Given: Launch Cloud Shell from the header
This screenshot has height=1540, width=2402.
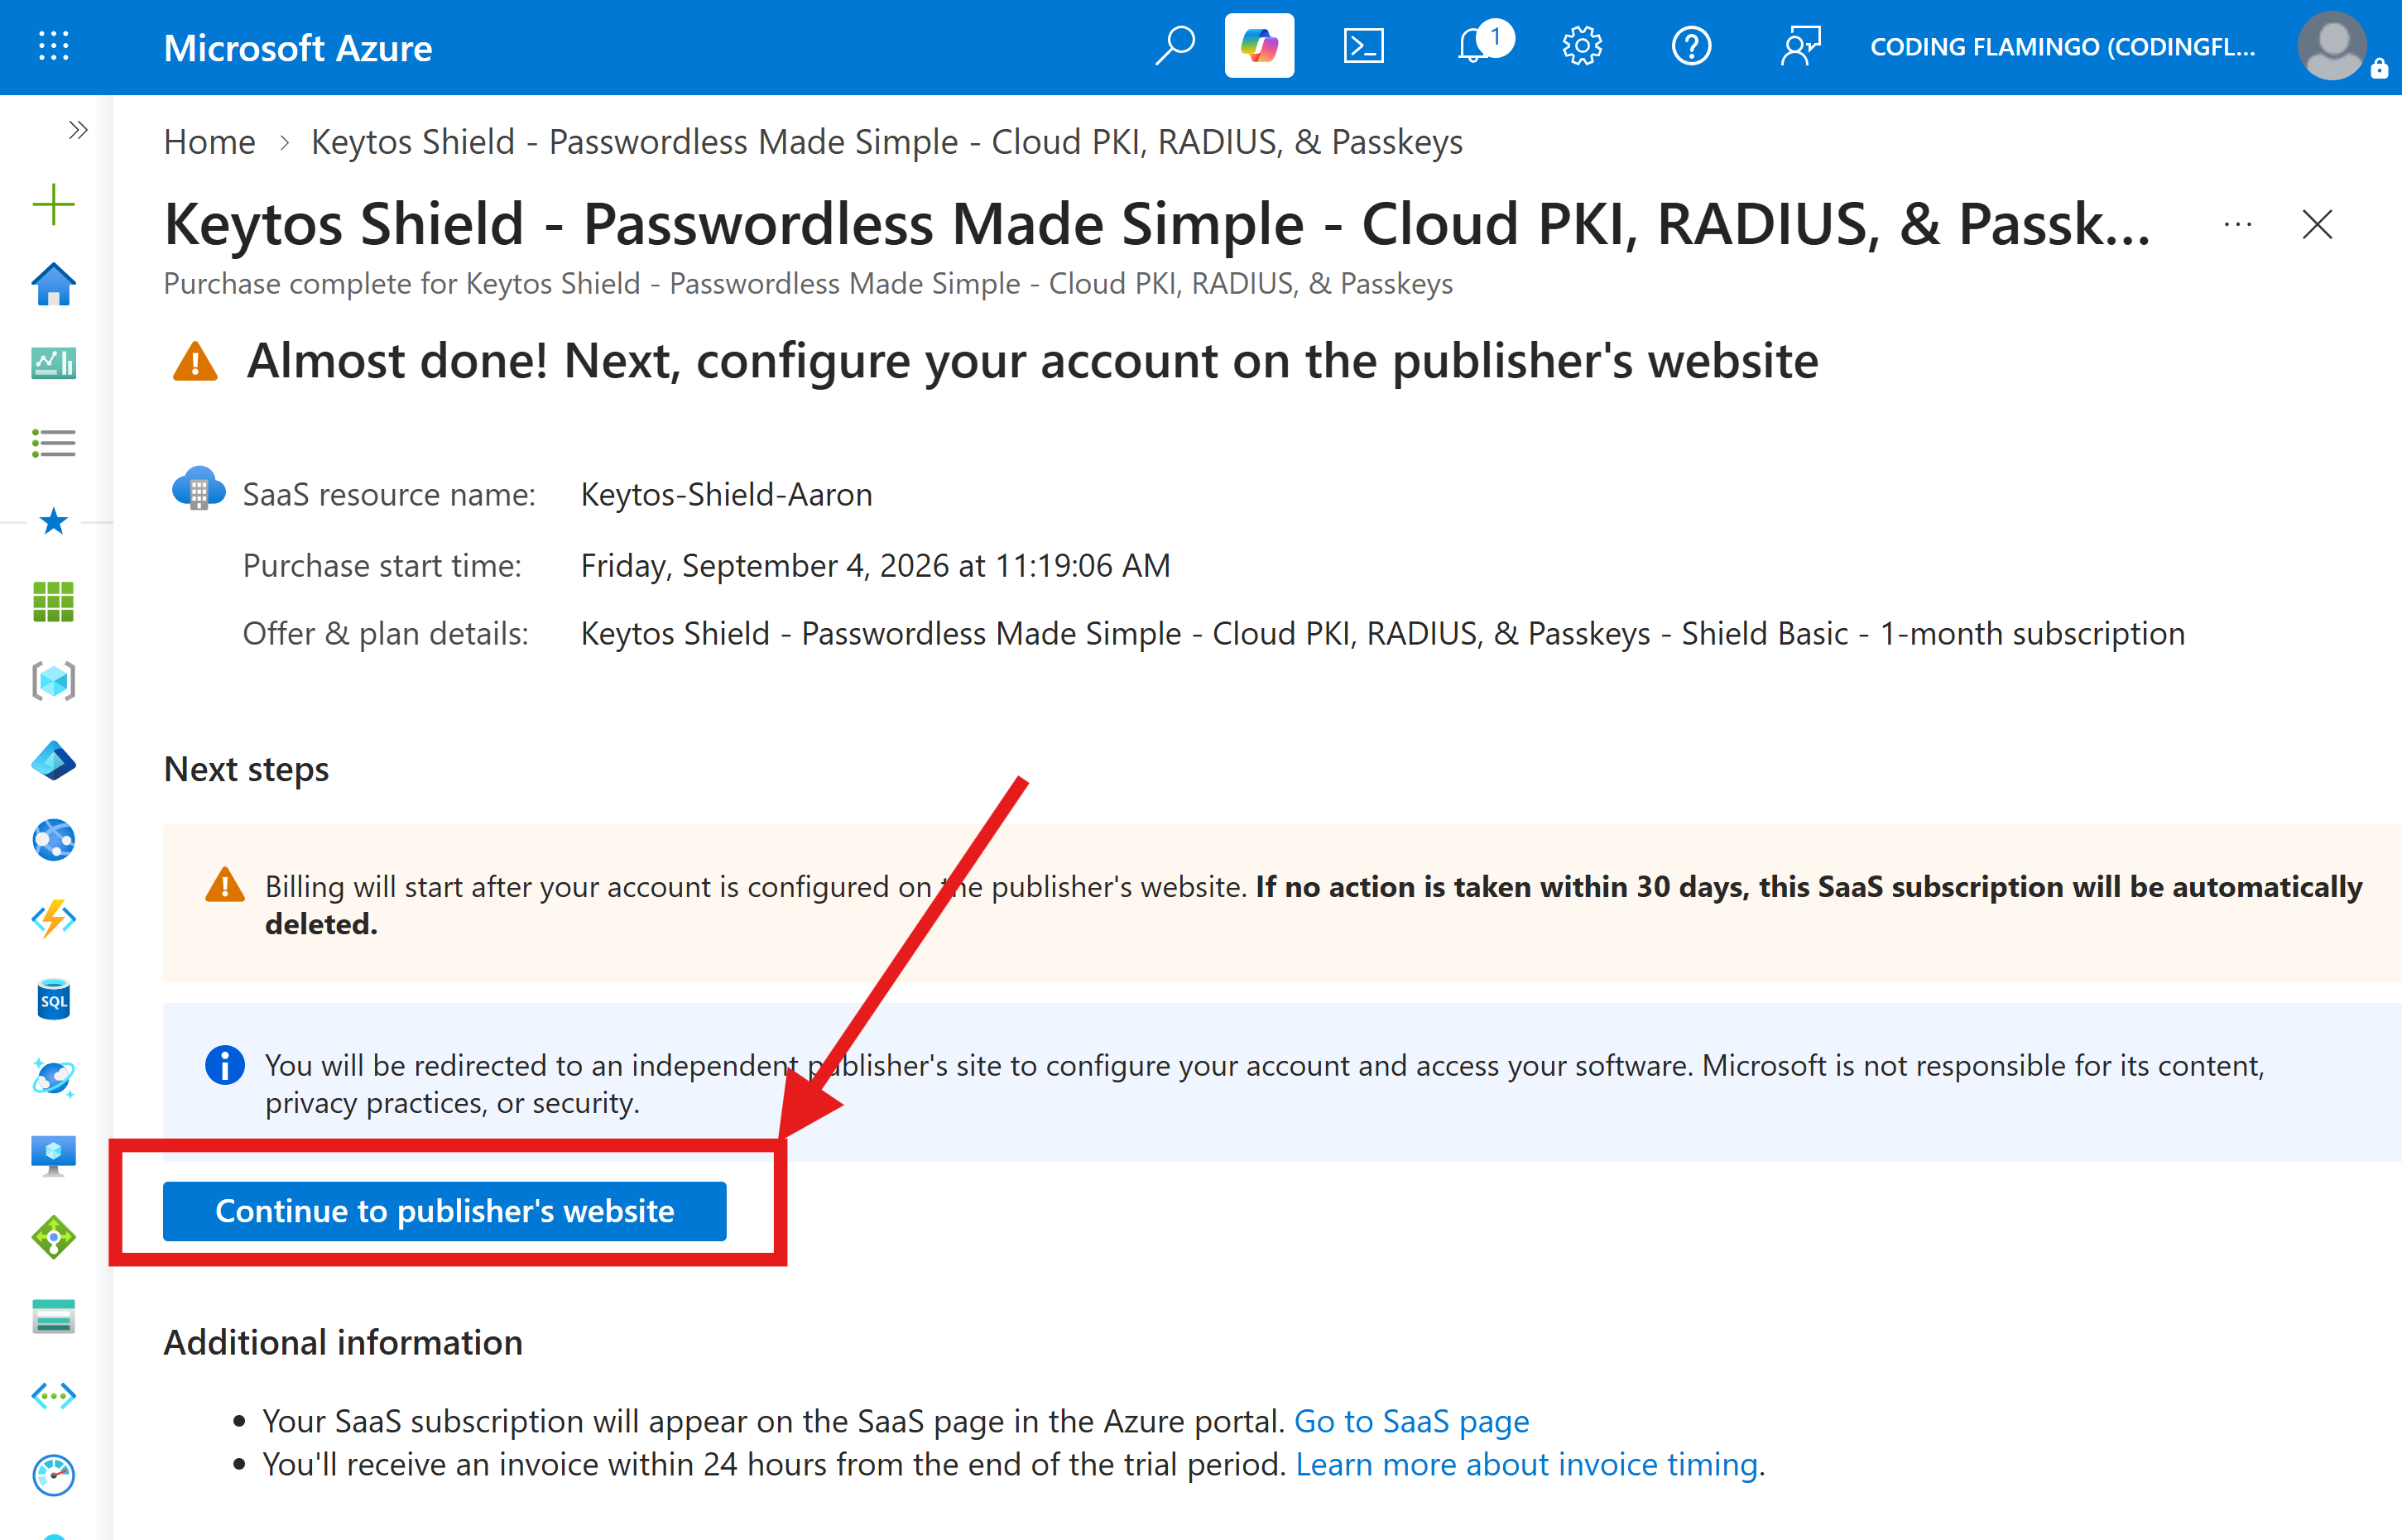Looking at the screenshot, I should [1364, 46].
